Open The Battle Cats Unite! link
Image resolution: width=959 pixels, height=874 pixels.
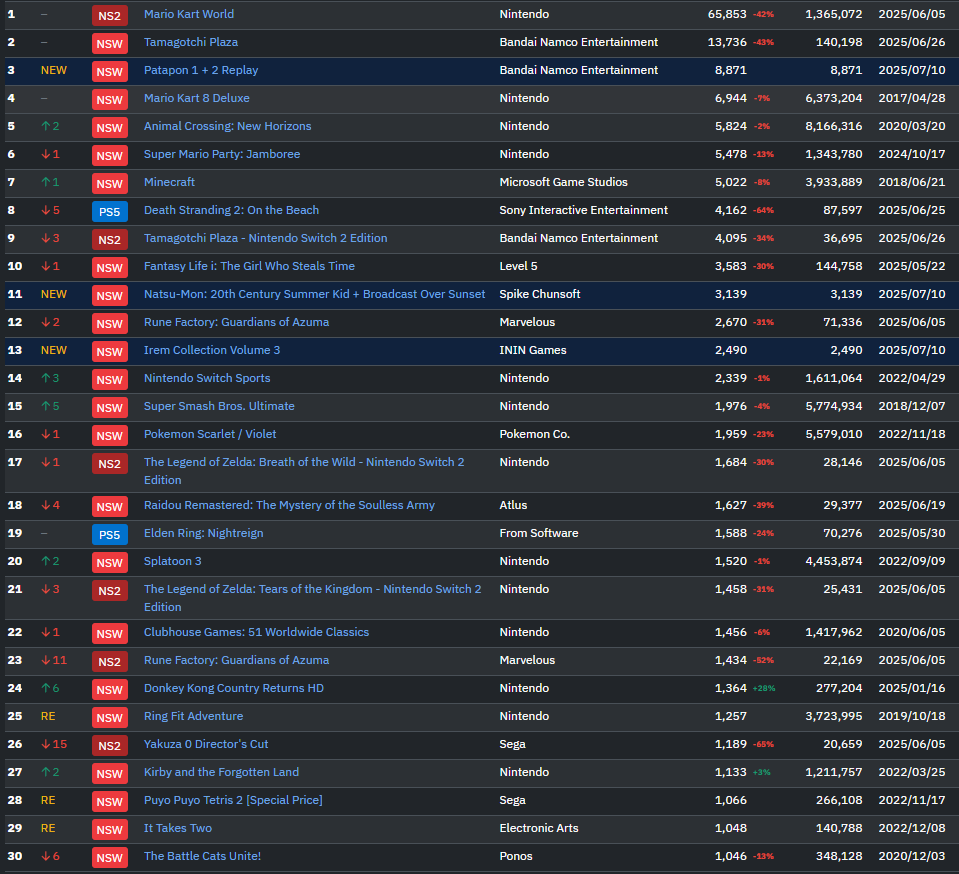(x=202, y=856)
